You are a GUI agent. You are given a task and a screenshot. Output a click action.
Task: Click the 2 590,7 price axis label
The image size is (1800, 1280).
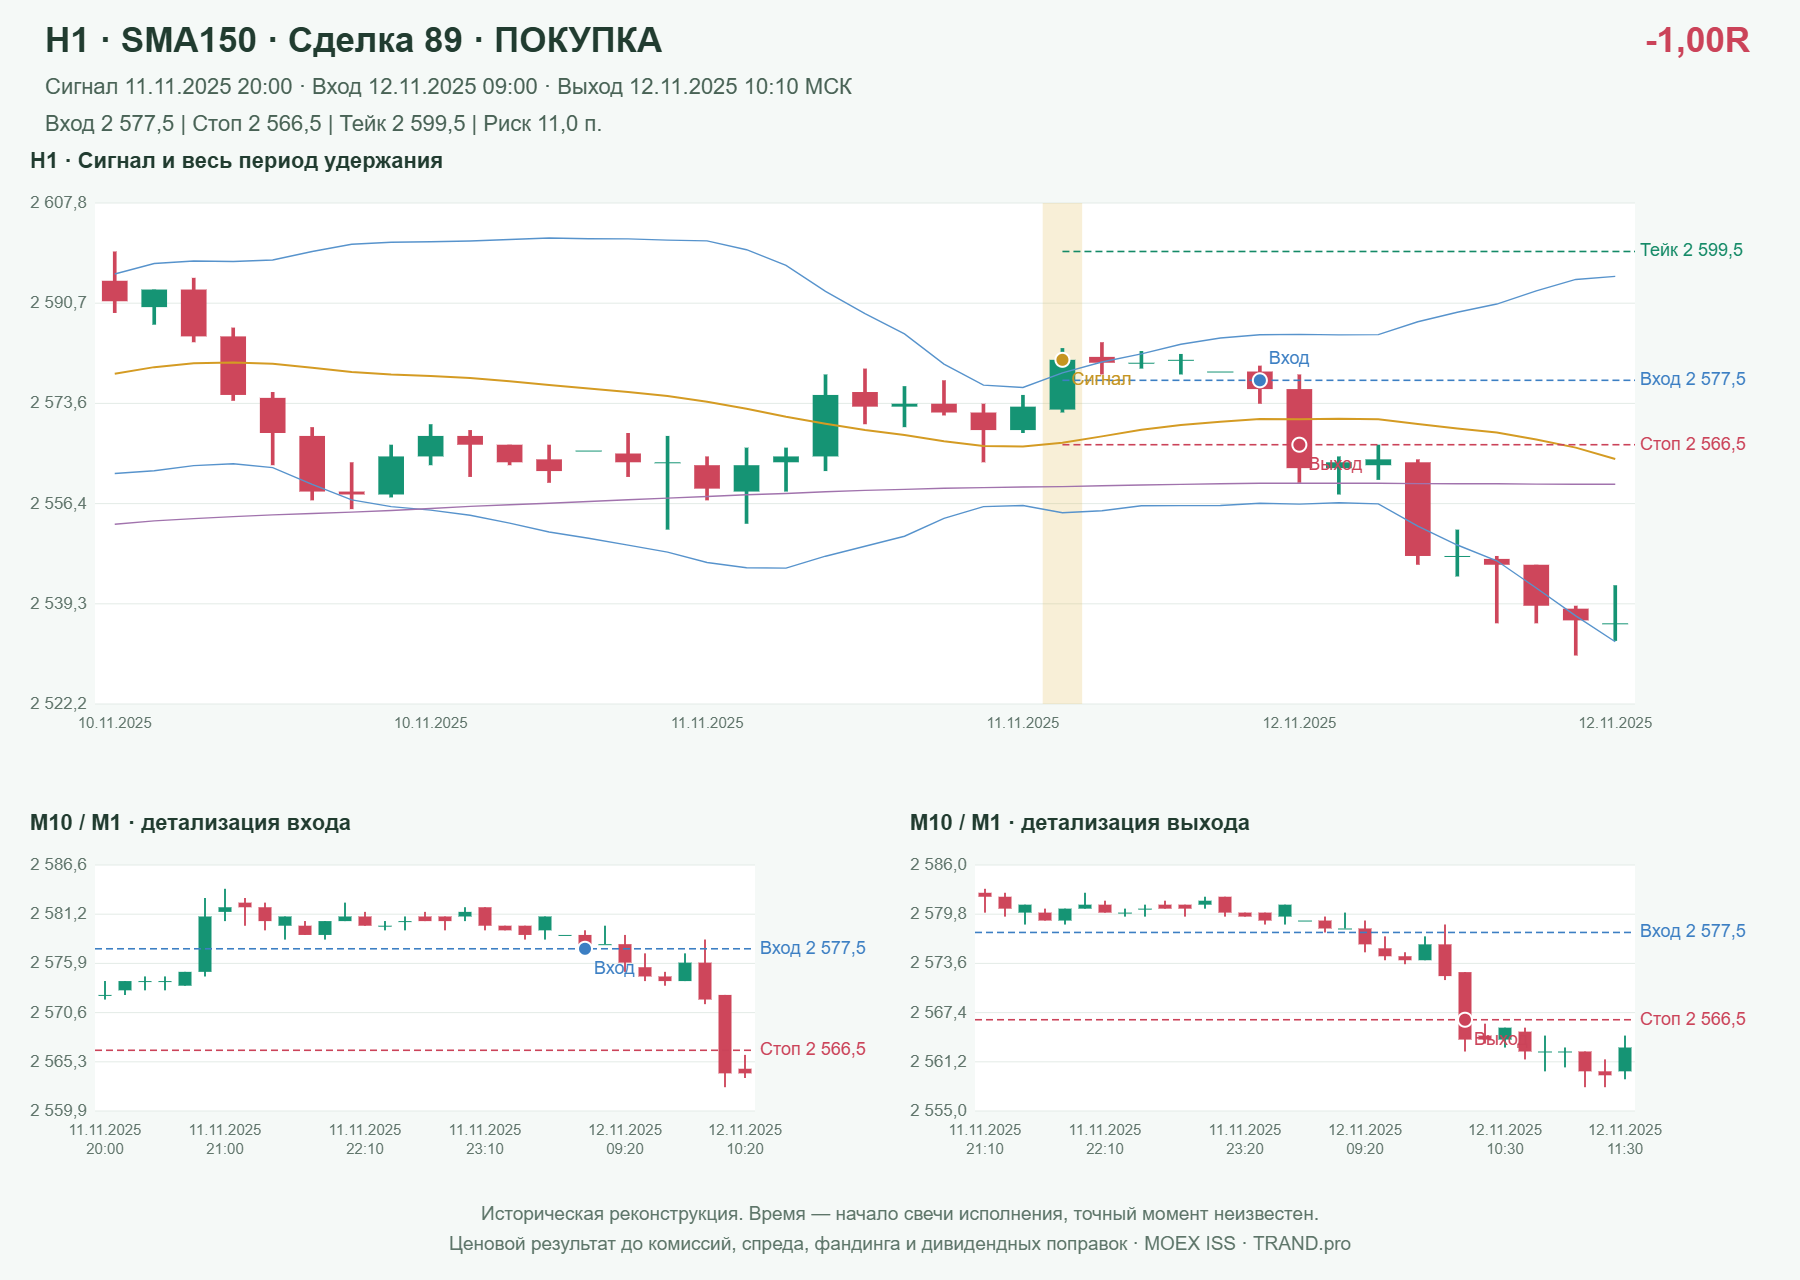click(58, 303)
